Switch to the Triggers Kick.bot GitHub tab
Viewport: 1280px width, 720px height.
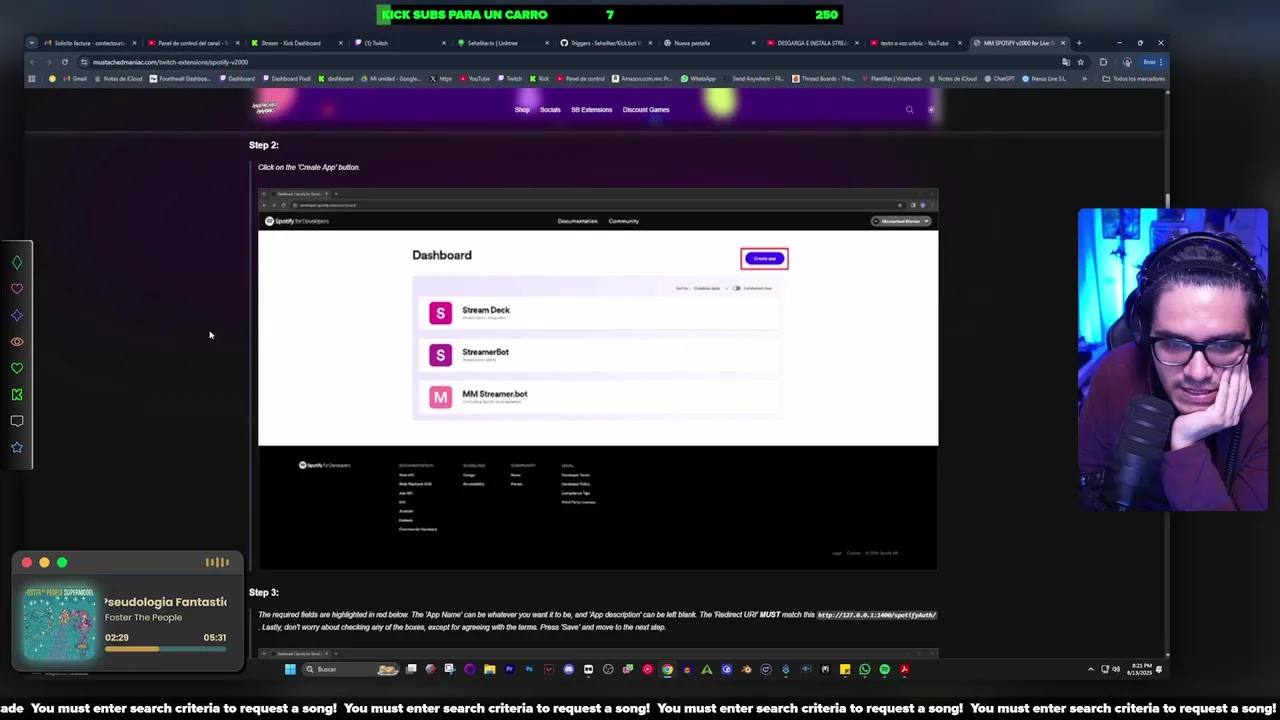pos(607,43)
